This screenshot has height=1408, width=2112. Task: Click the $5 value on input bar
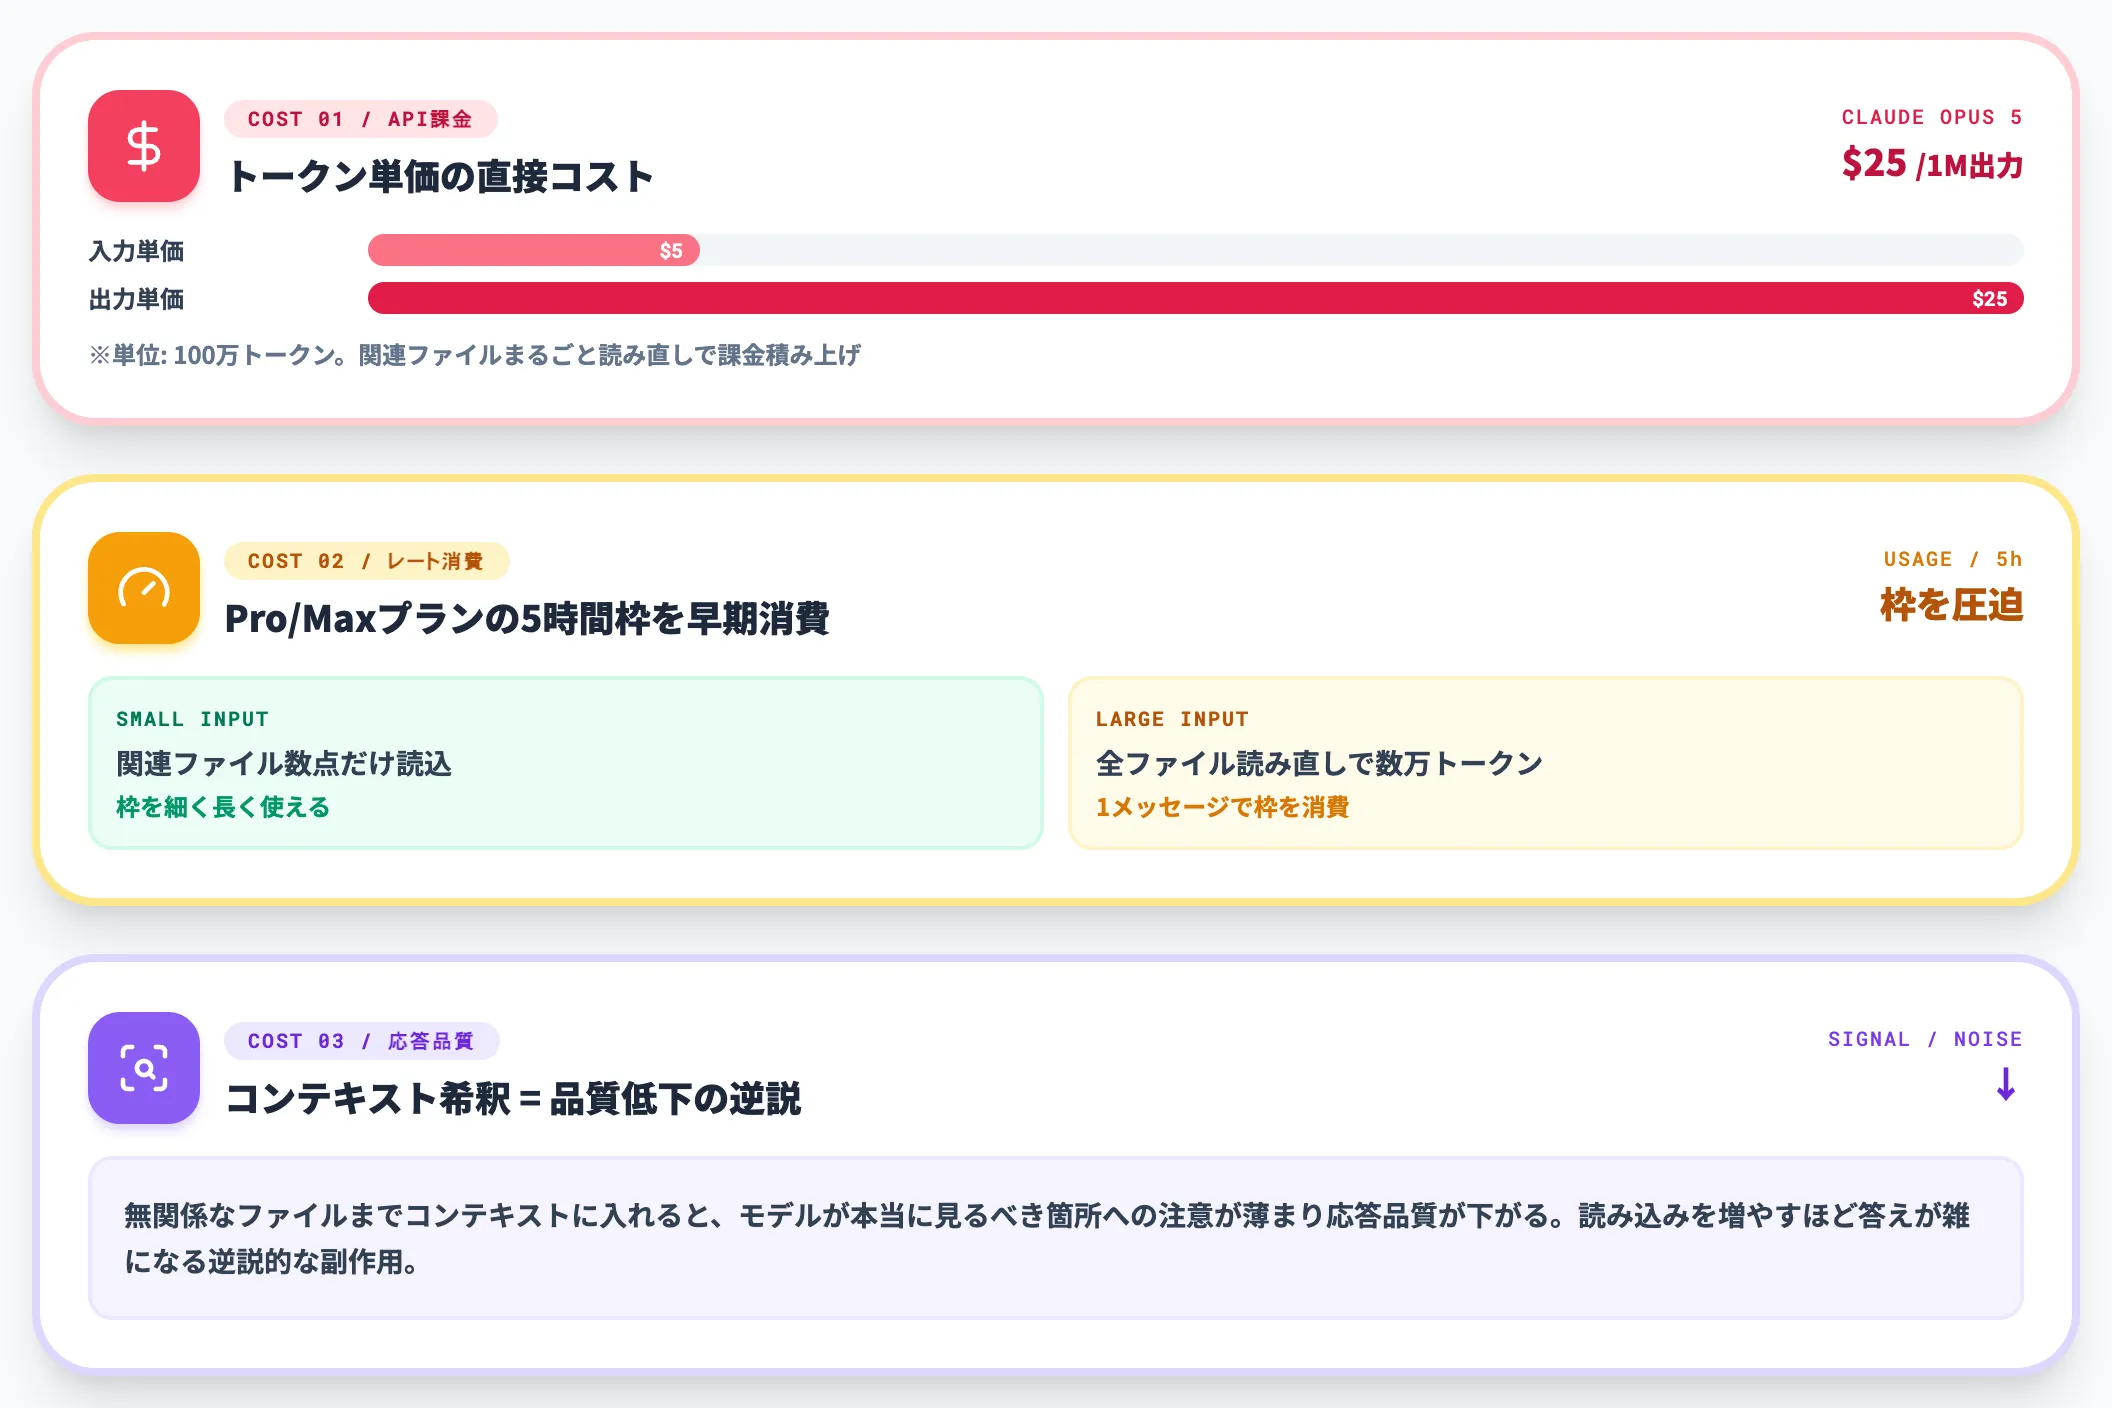point(671,251)
